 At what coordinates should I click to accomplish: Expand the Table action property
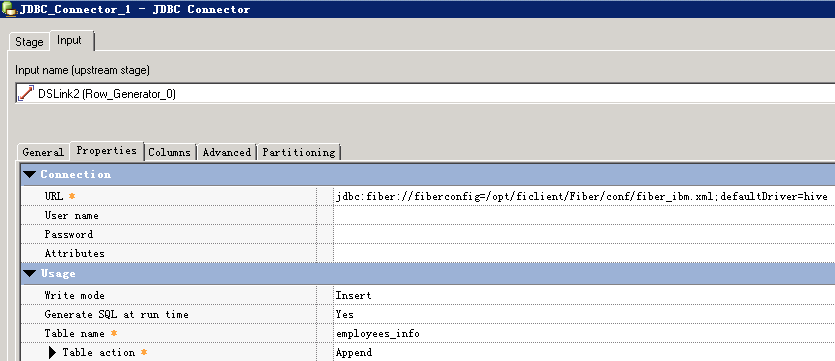52,352
